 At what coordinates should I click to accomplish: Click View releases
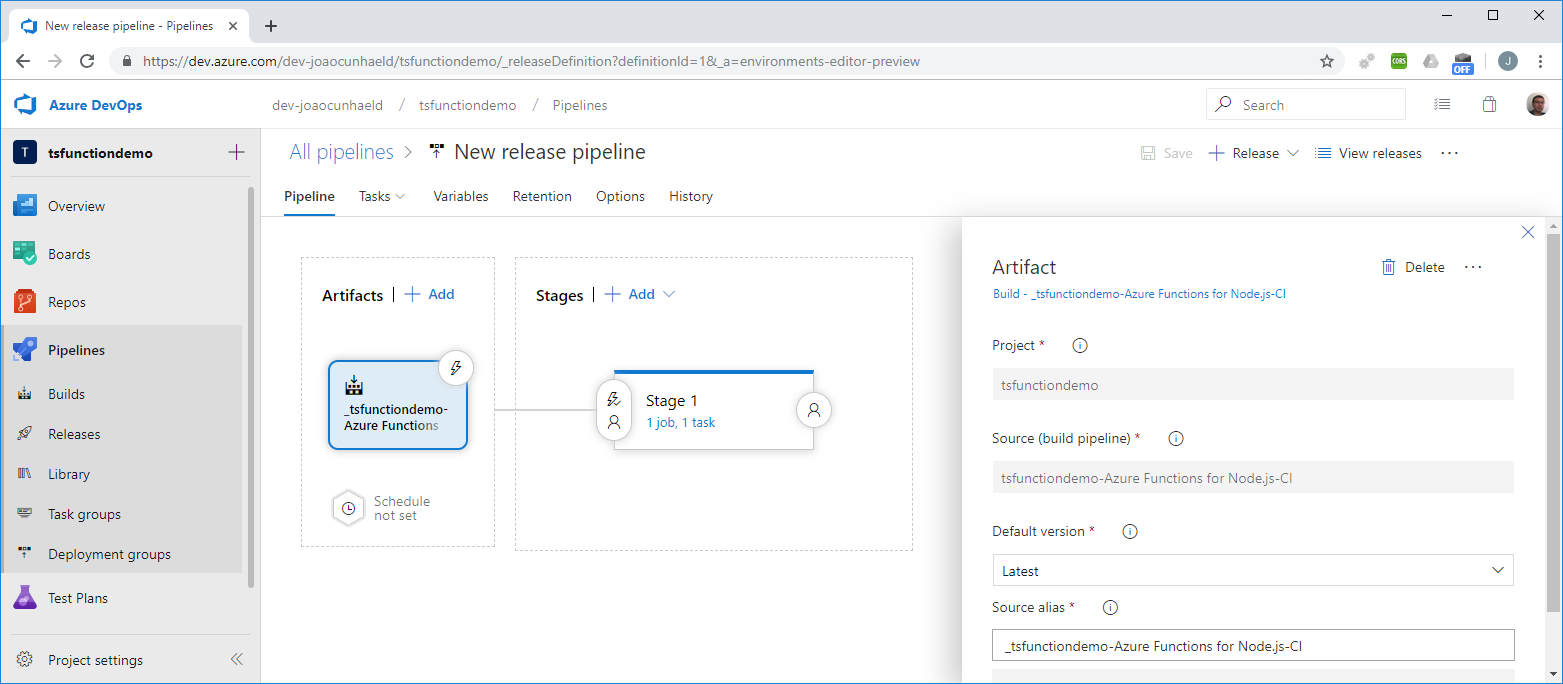point(1368,153)
